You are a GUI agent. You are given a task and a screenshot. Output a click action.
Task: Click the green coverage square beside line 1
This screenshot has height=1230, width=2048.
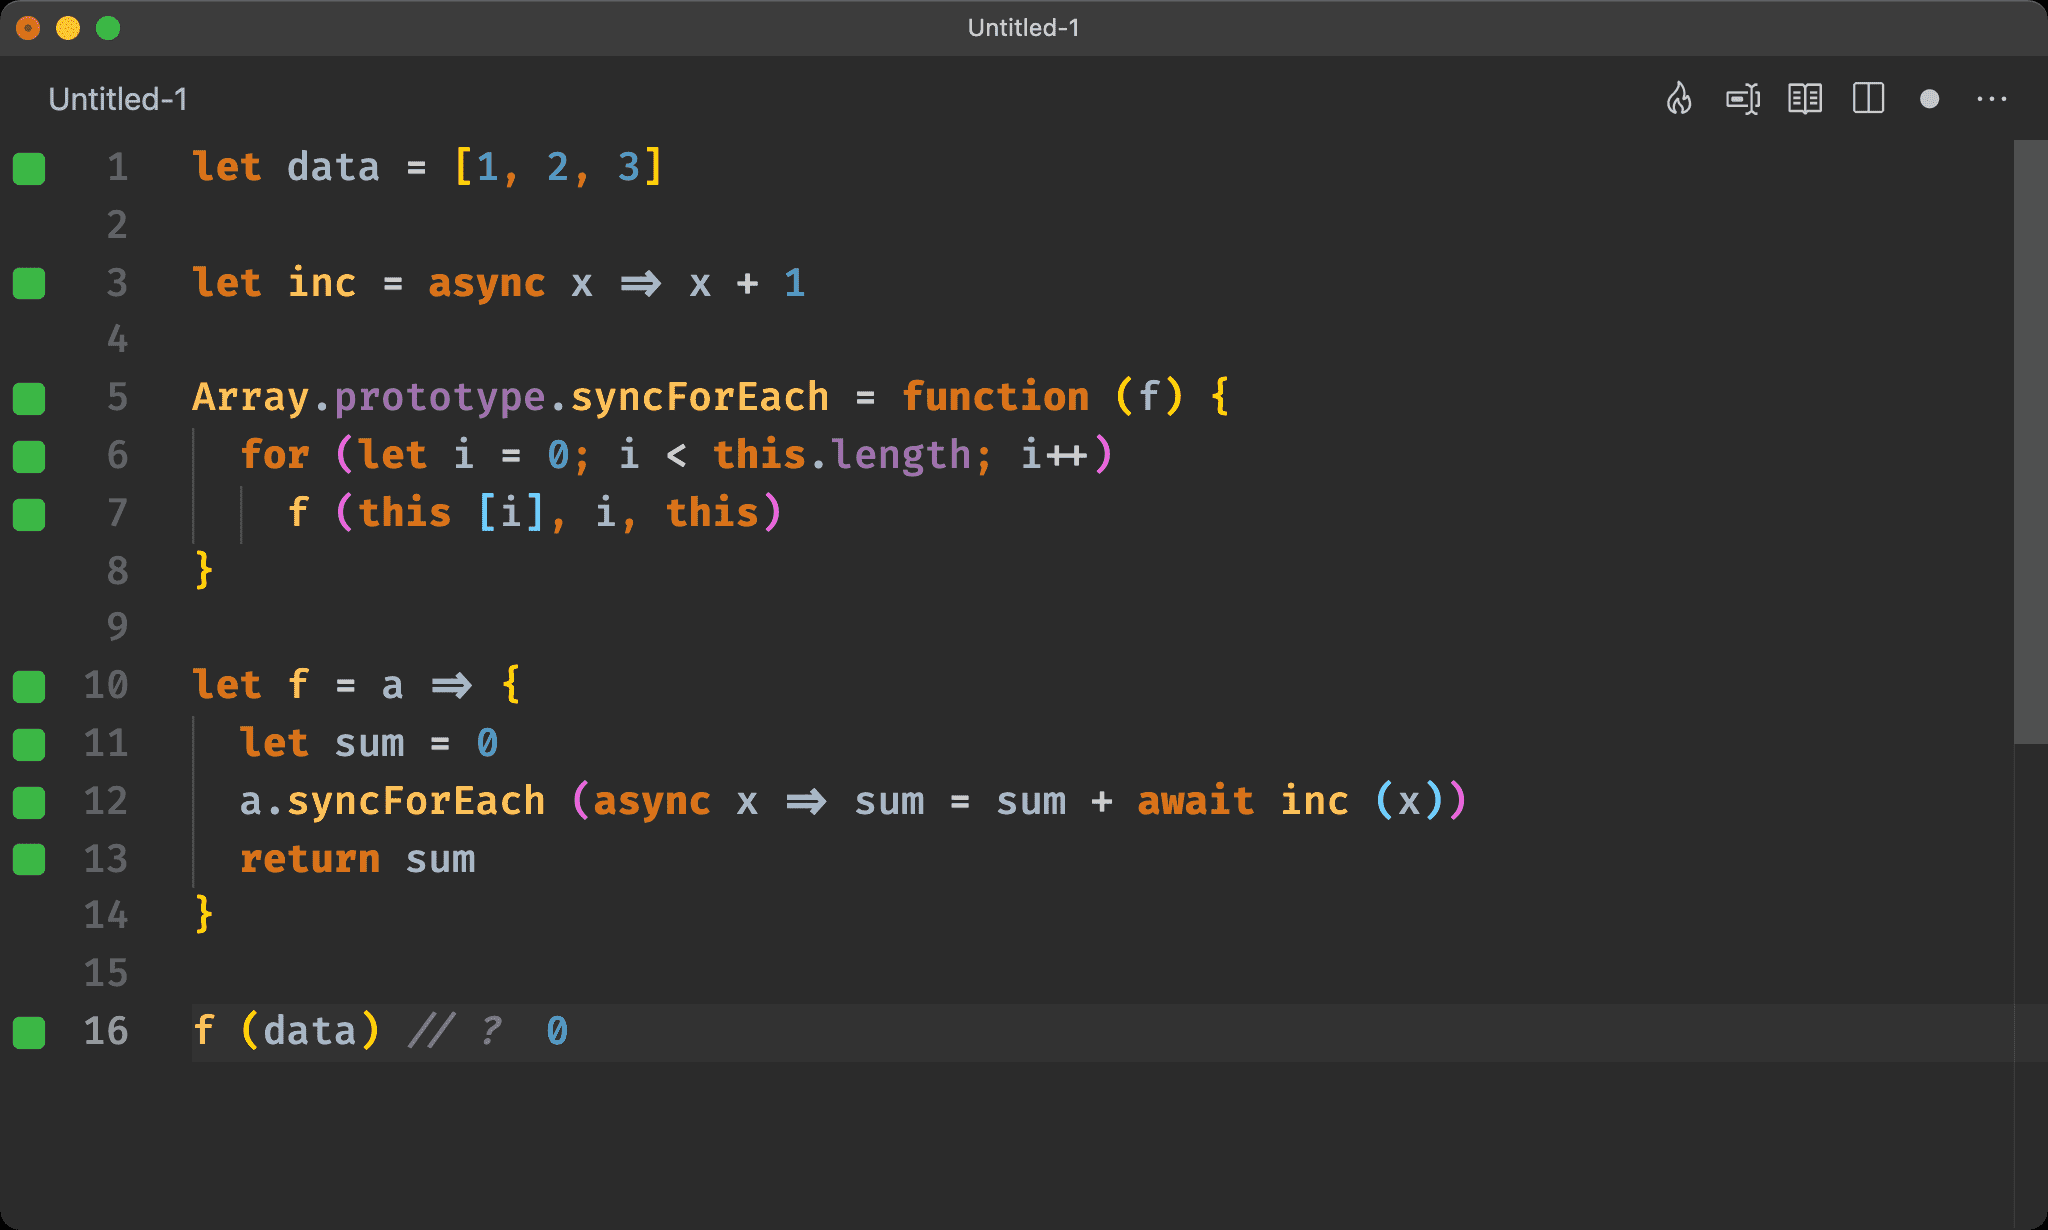[x=29, y=169]
